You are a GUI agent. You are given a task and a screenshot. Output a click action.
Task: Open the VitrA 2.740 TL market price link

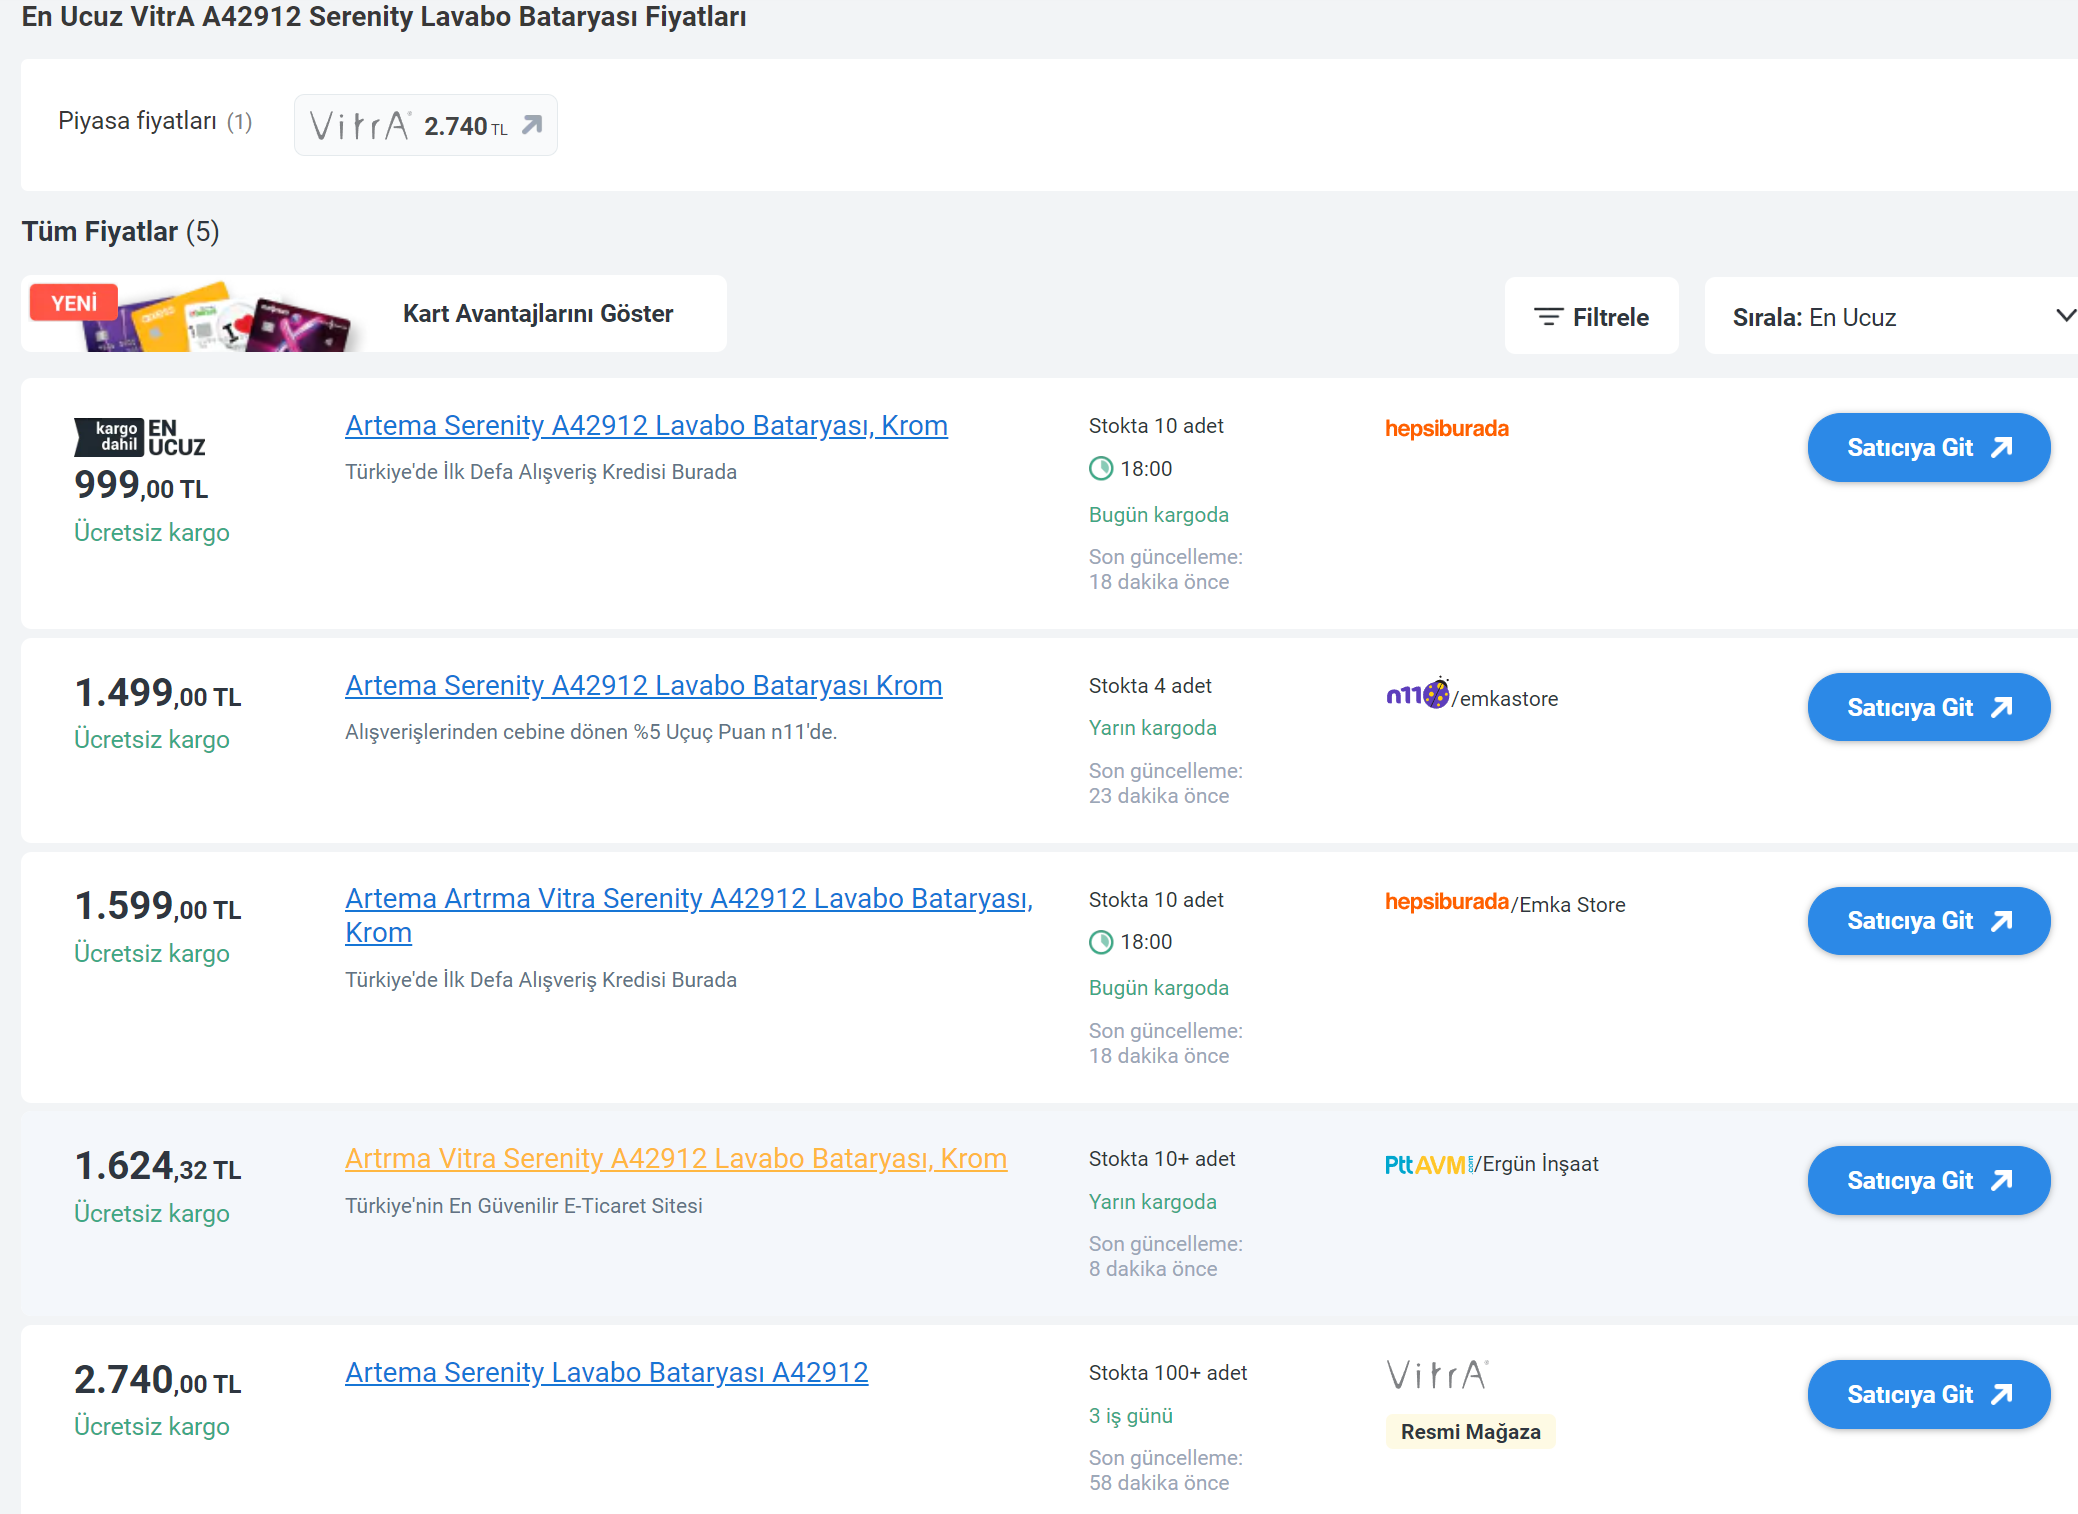click(425, 125)
